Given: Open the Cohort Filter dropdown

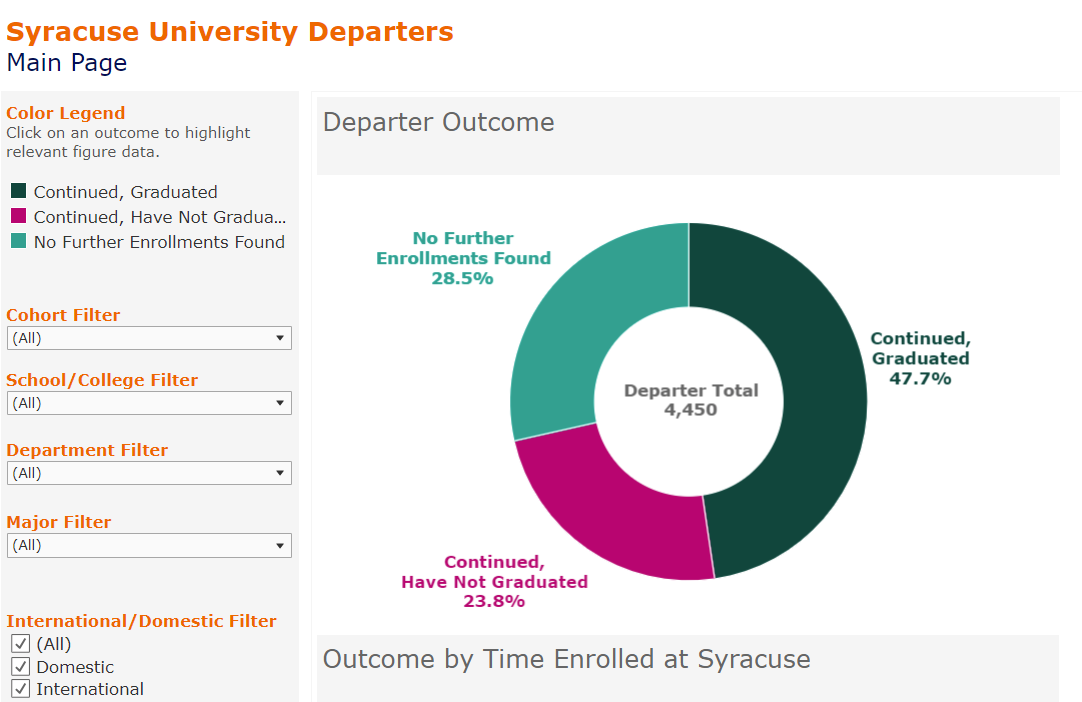Looking at the screenshot, I should [x=149, y=338].
